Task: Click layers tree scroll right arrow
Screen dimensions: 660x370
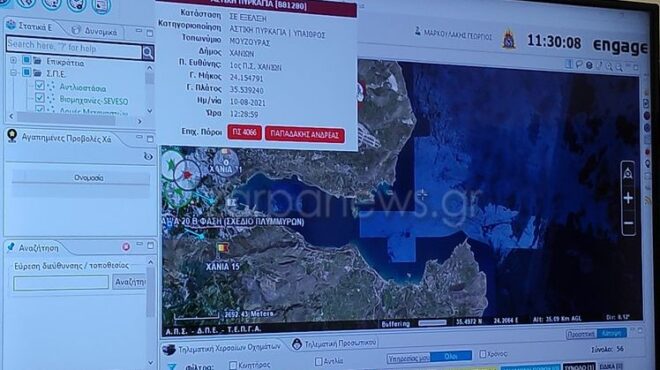Action: (140, 122)
